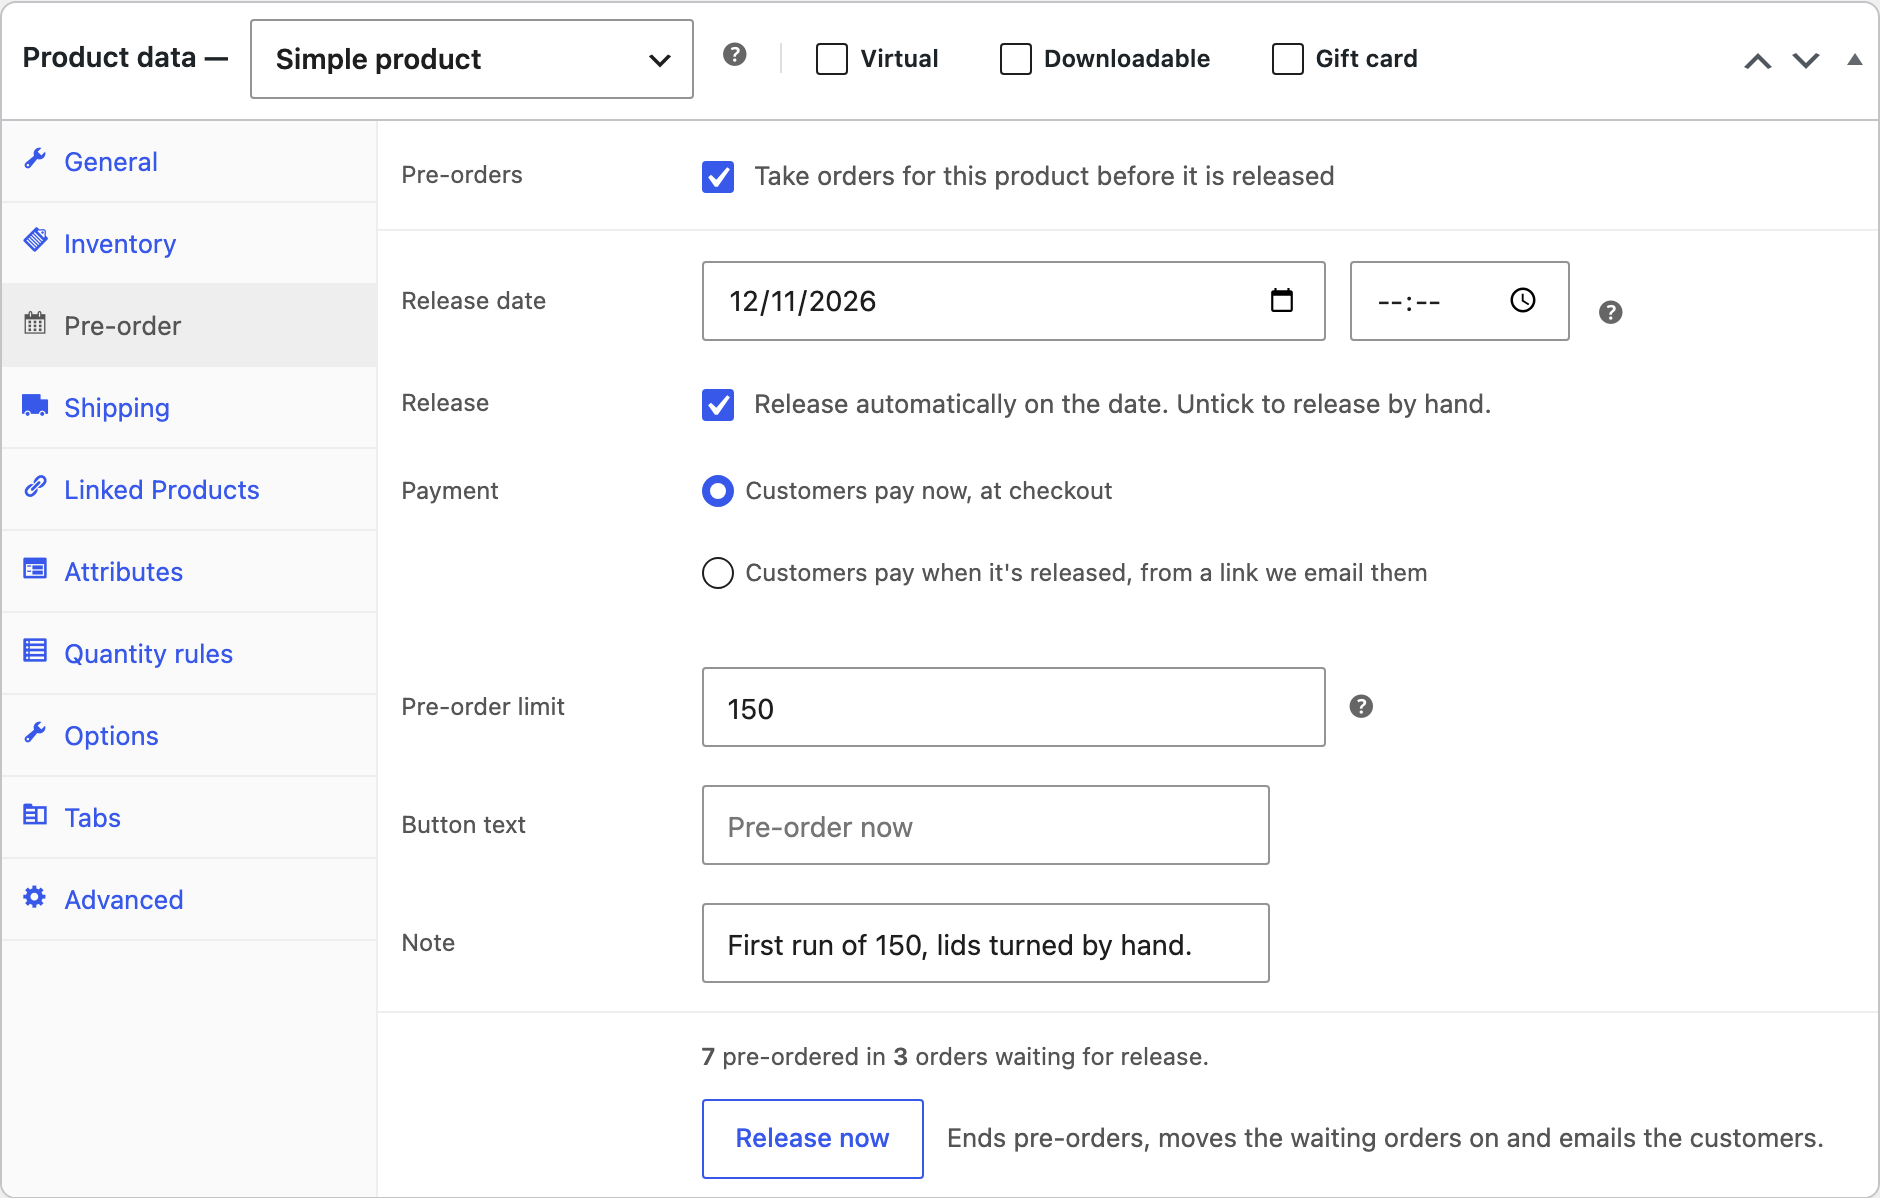Untick Take orders before release checkbox
Viewport: 1880px width, 1198px height.
click(x=718, y=177)
